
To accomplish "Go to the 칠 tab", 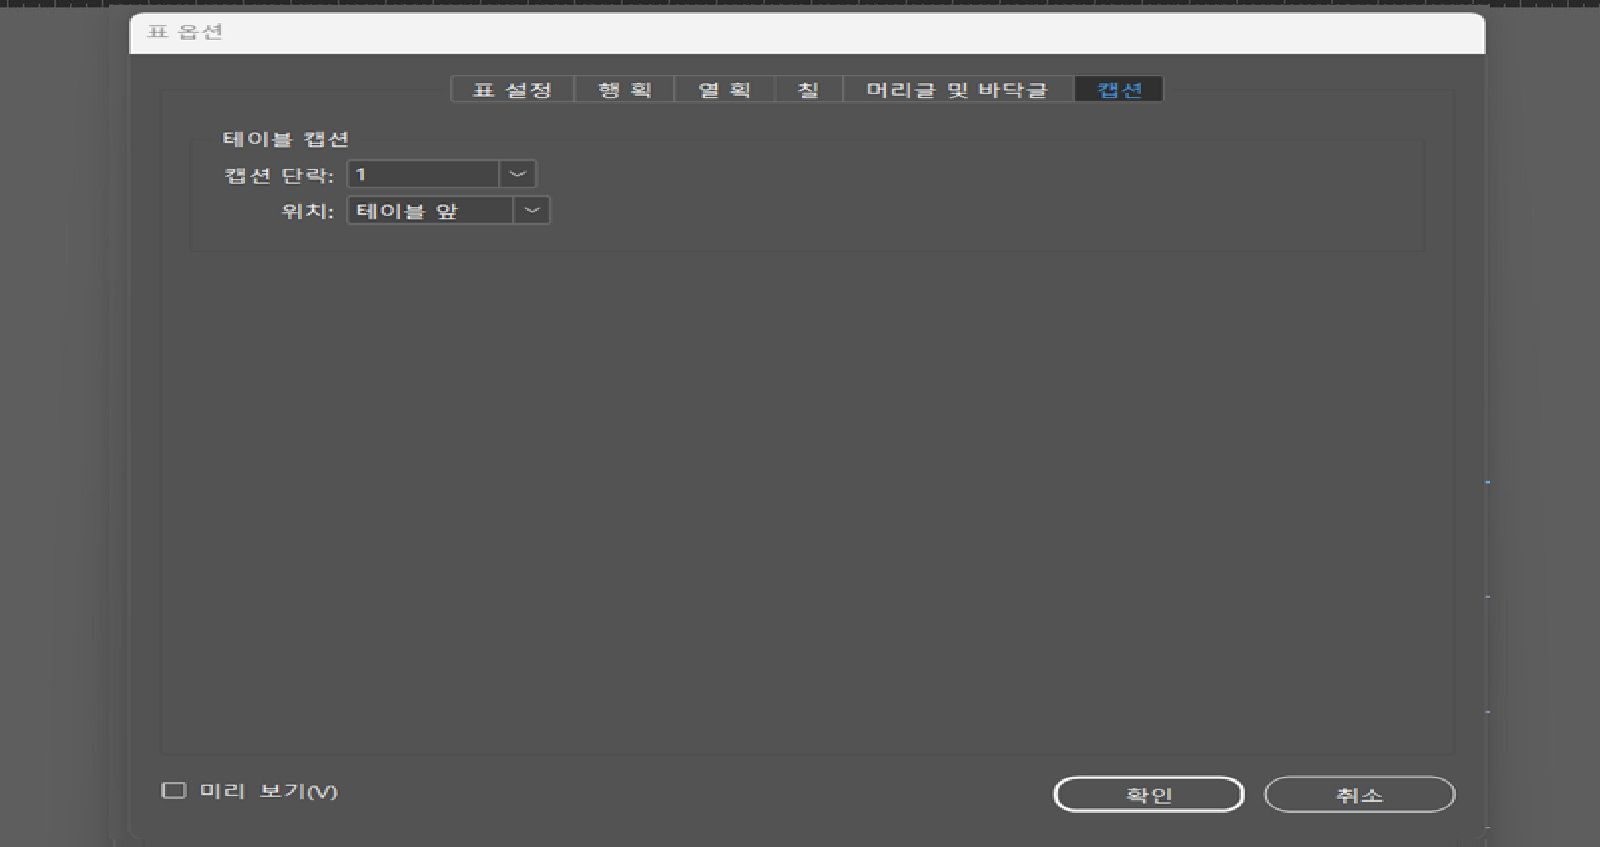I will (x=808, y=89).
